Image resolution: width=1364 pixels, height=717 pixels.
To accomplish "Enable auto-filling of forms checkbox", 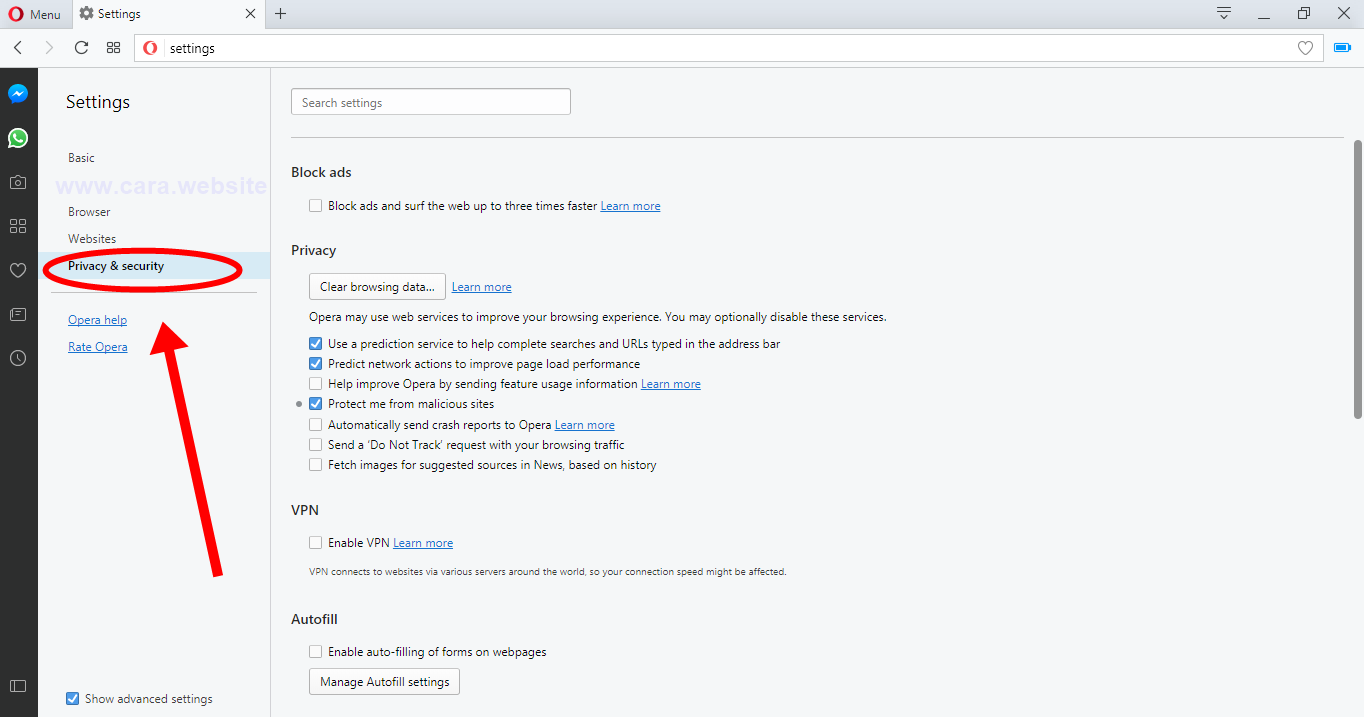I will tap(316, 652).
